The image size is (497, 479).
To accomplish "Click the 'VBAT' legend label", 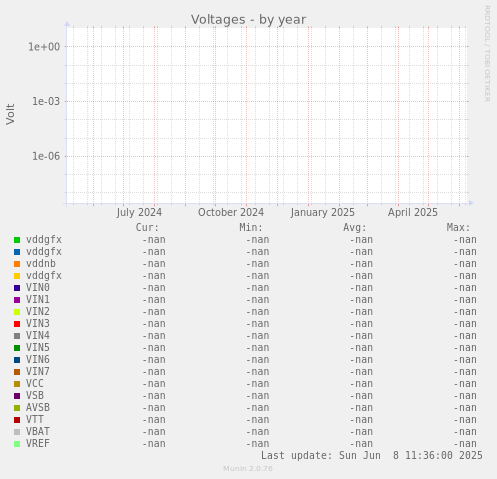I will [38, 432].
